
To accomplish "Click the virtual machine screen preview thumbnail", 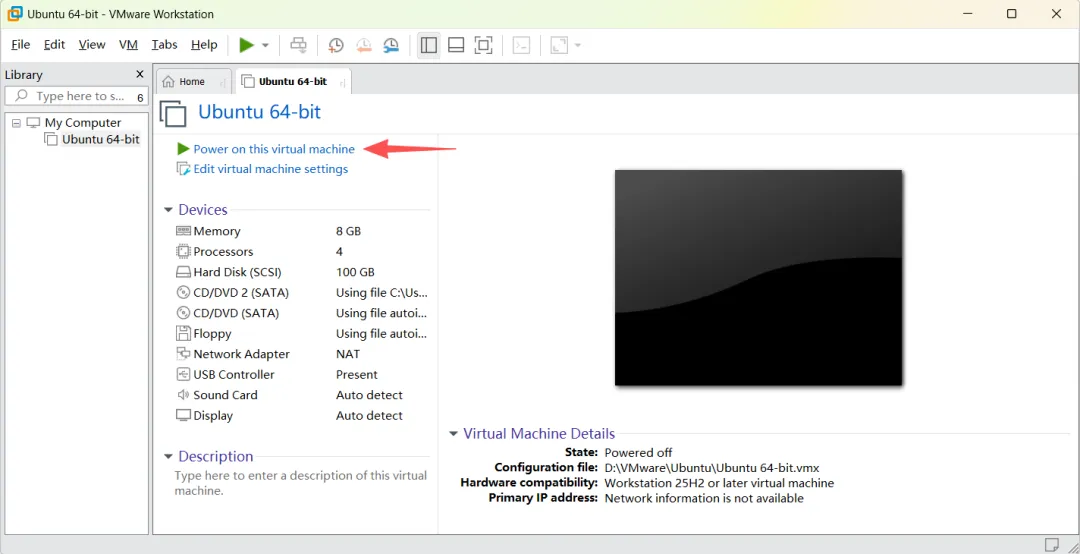I will [x=758, y=278].
